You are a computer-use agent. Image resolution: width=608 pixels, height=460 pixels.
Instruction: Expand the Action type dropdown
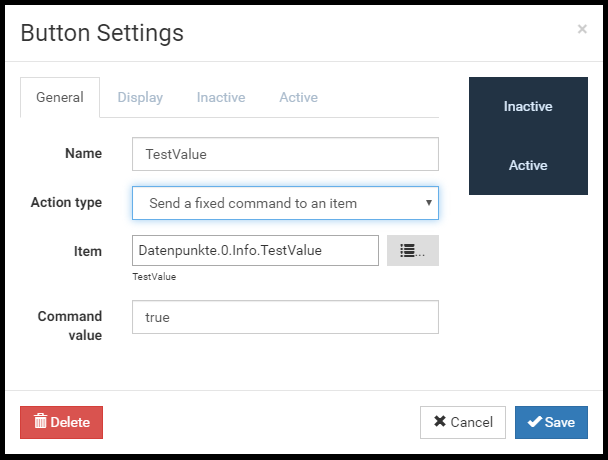[285, 203]
